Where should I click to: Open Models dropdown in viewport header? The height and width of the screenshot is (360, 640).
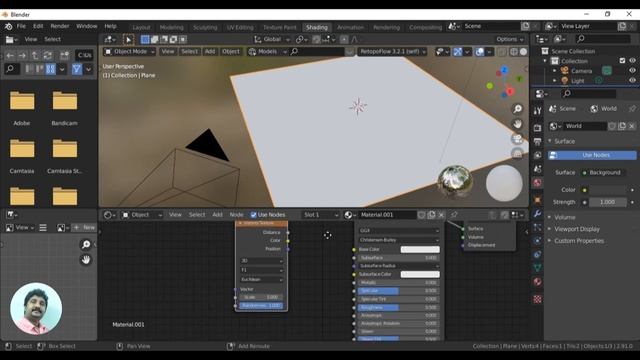(x=267, y=52)
